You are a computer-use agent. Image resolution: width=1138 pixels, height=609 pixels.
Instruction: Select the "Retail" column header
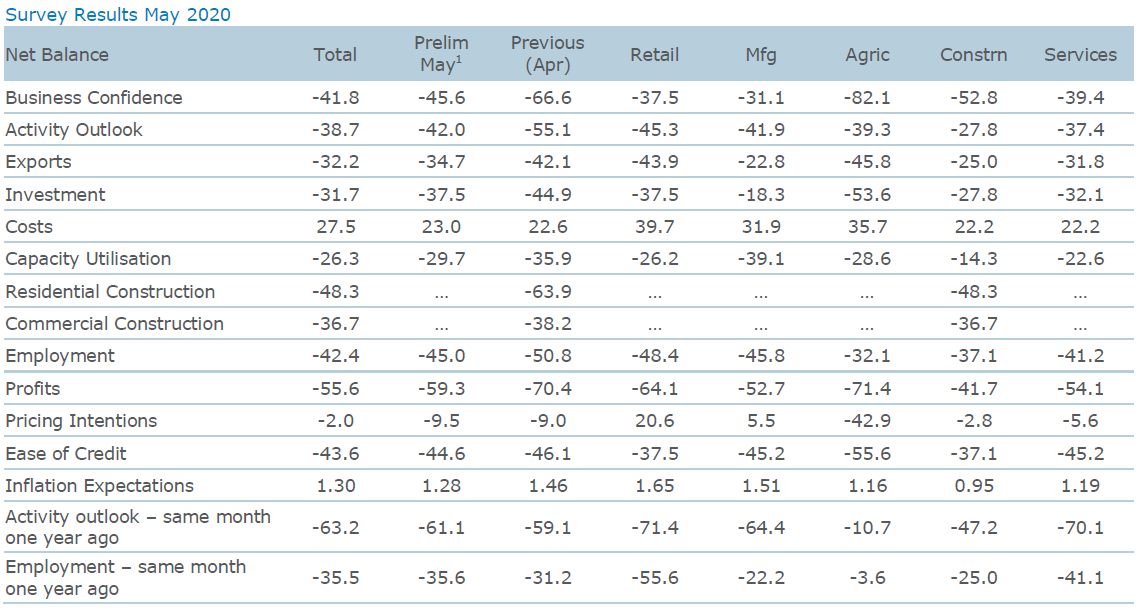655,55
